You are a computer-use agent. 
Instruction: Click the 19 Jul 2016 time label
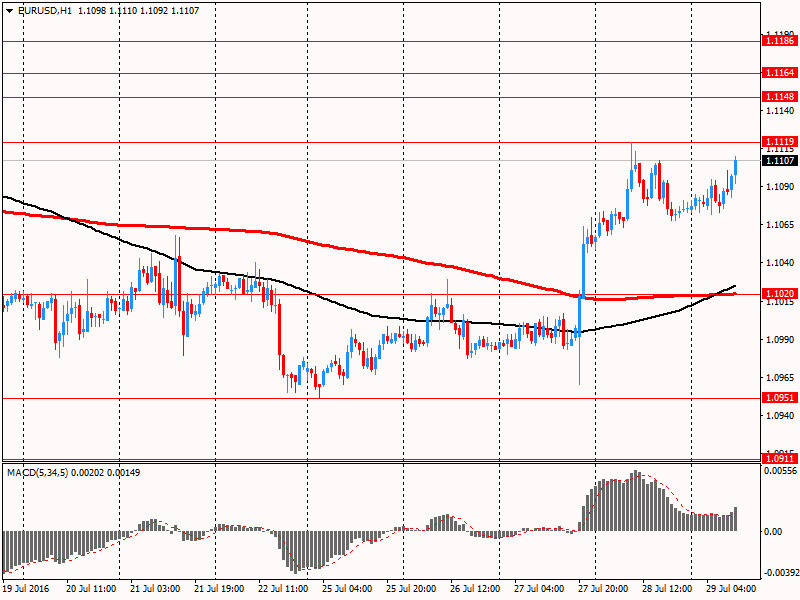click(26, 589)
